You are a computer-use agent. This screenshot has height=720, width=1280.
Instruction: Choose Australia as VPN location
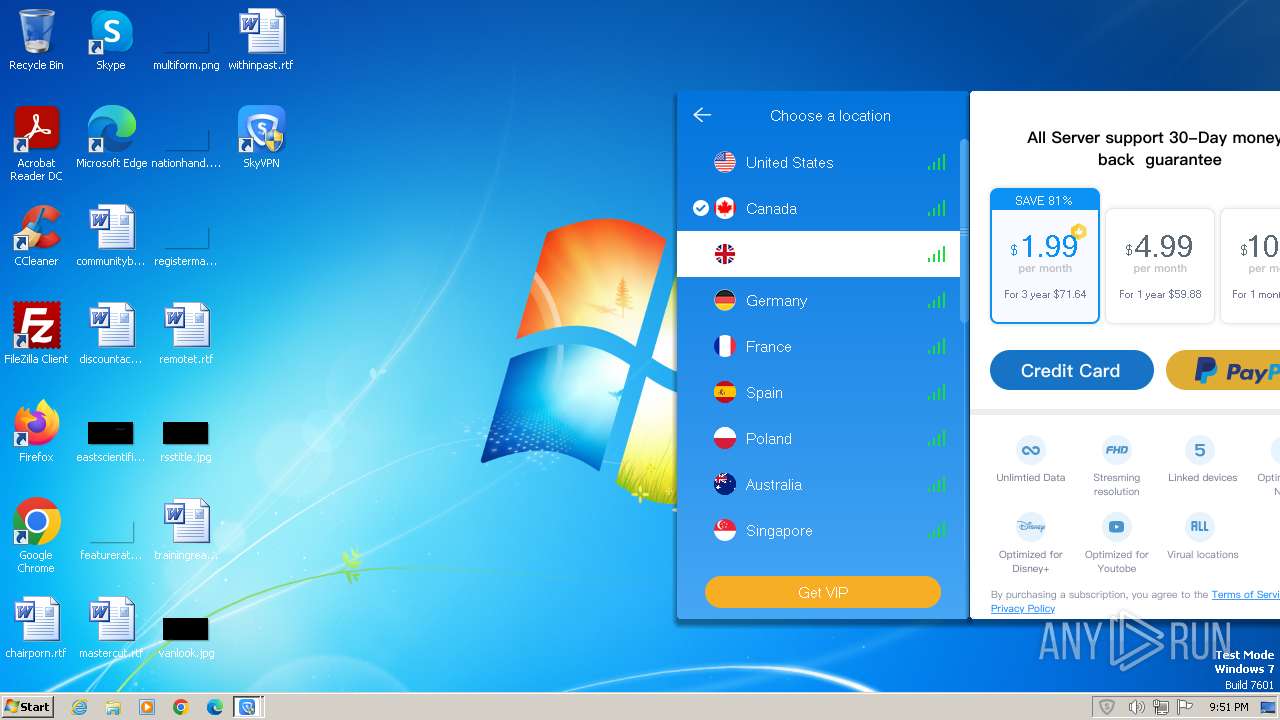click(x=818, y=484)
